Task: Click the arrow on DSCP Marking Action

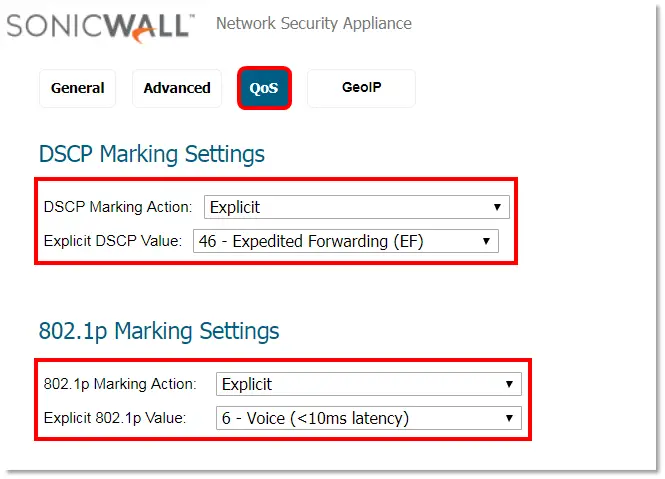Action: (x=497, y=207)
